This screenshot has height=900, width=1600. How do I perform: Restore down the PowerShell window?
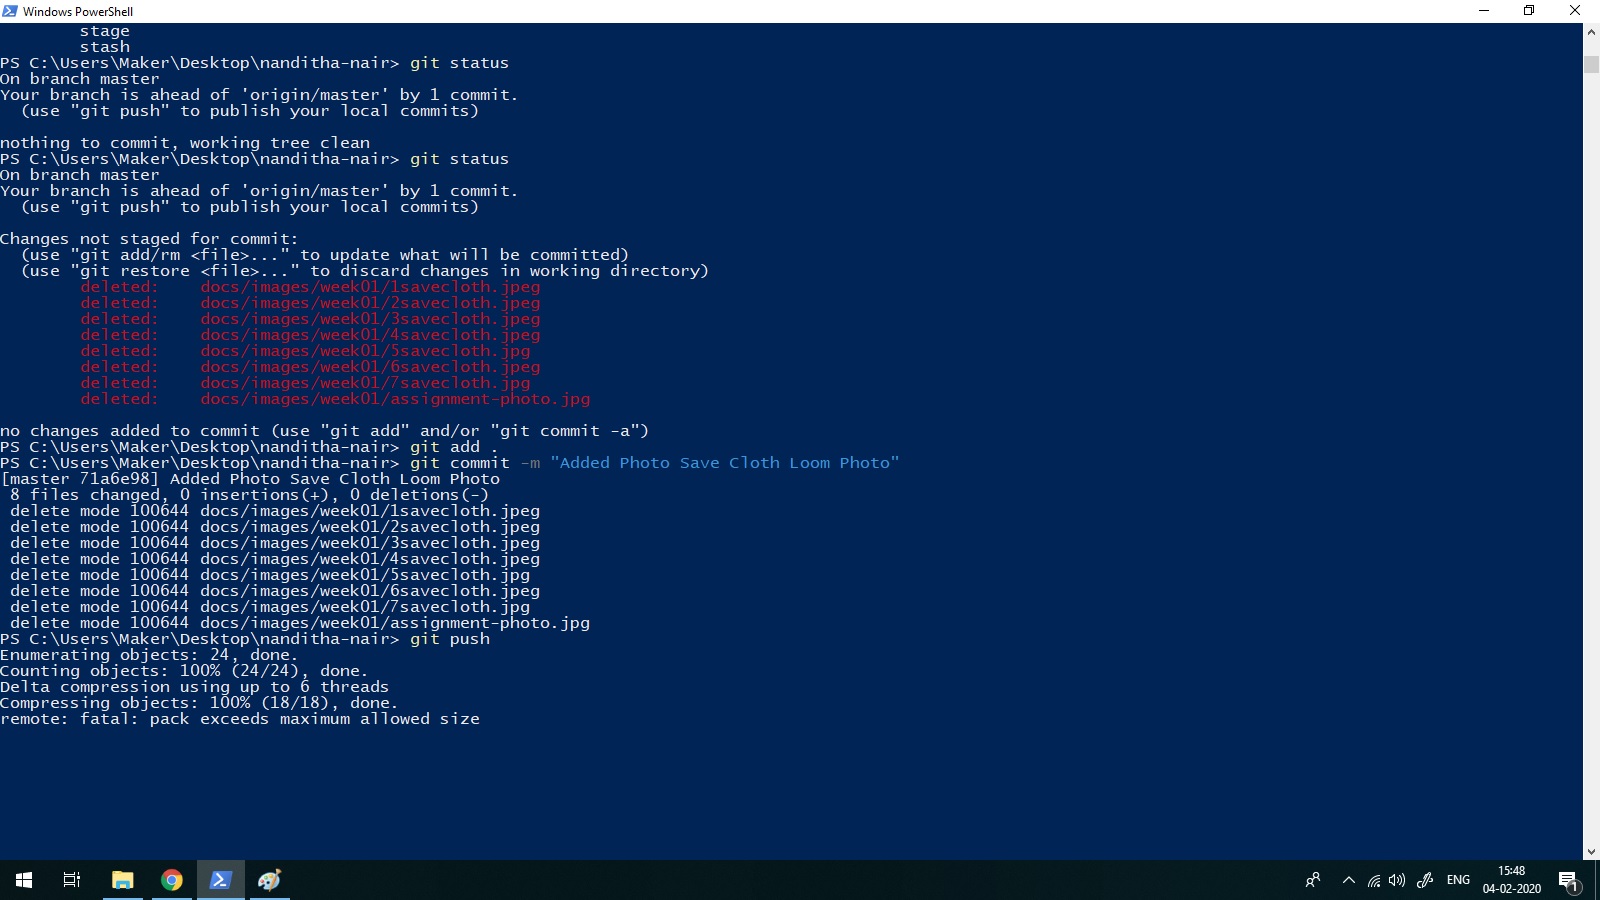1529,11
